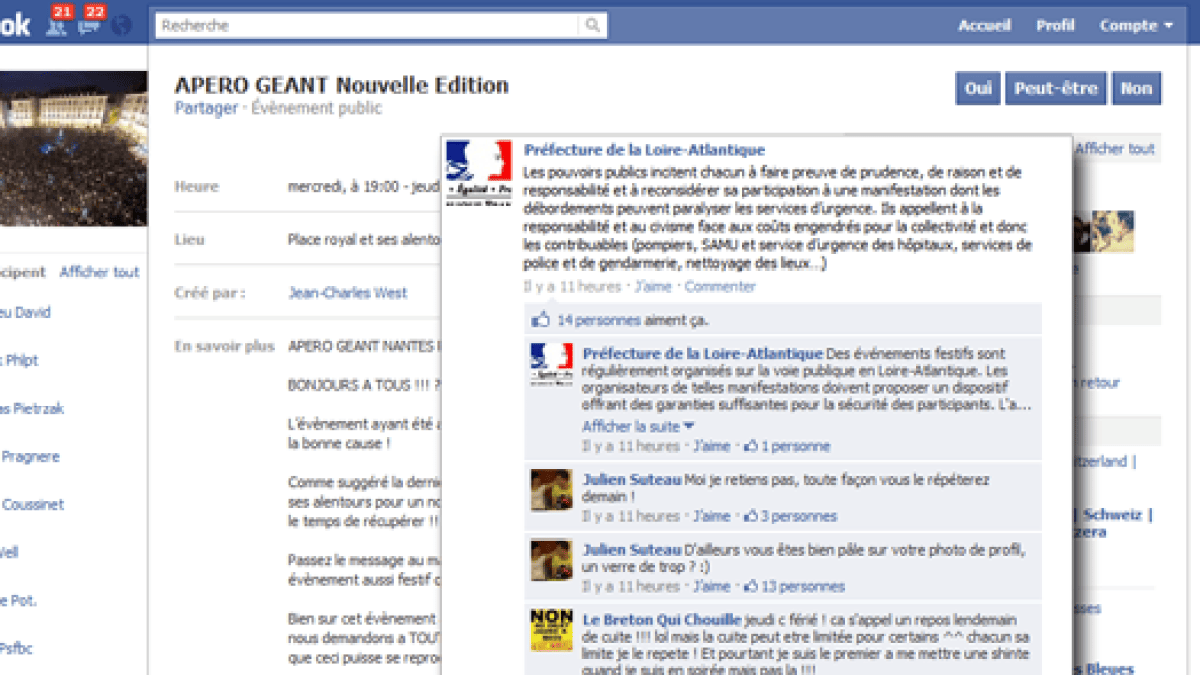Click Préfecture avatar on main post

478,173
